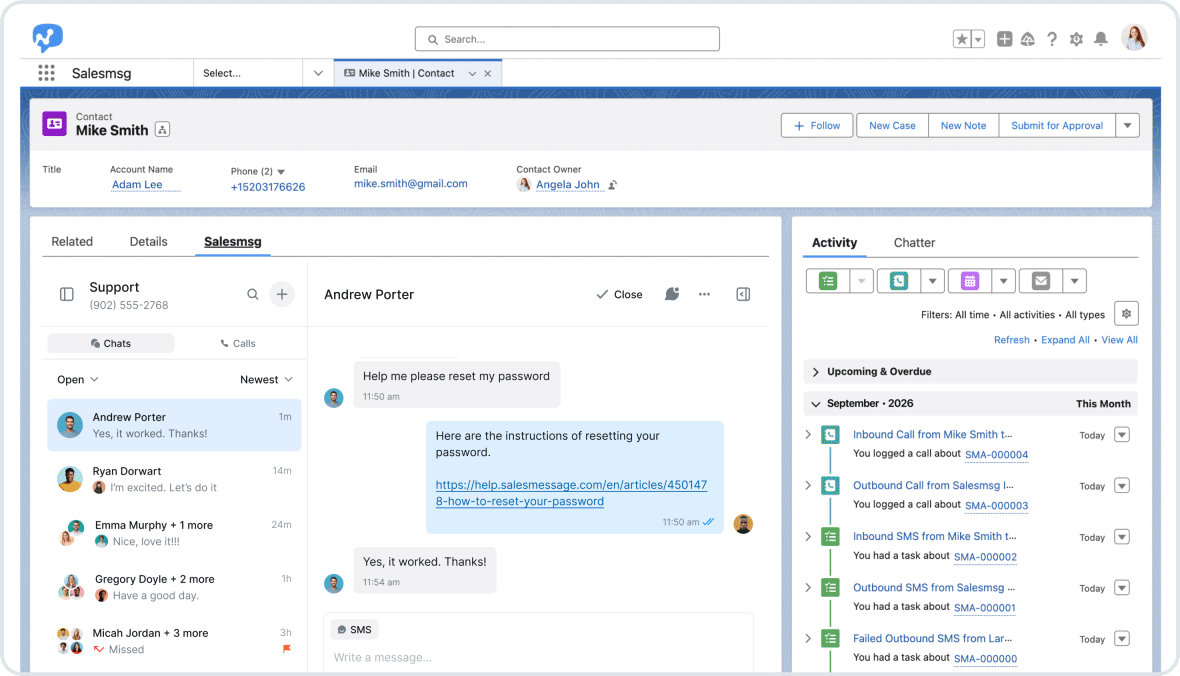Click the new chat plus icon
Screen dimensions: 1180x676
tap(281, 294)
